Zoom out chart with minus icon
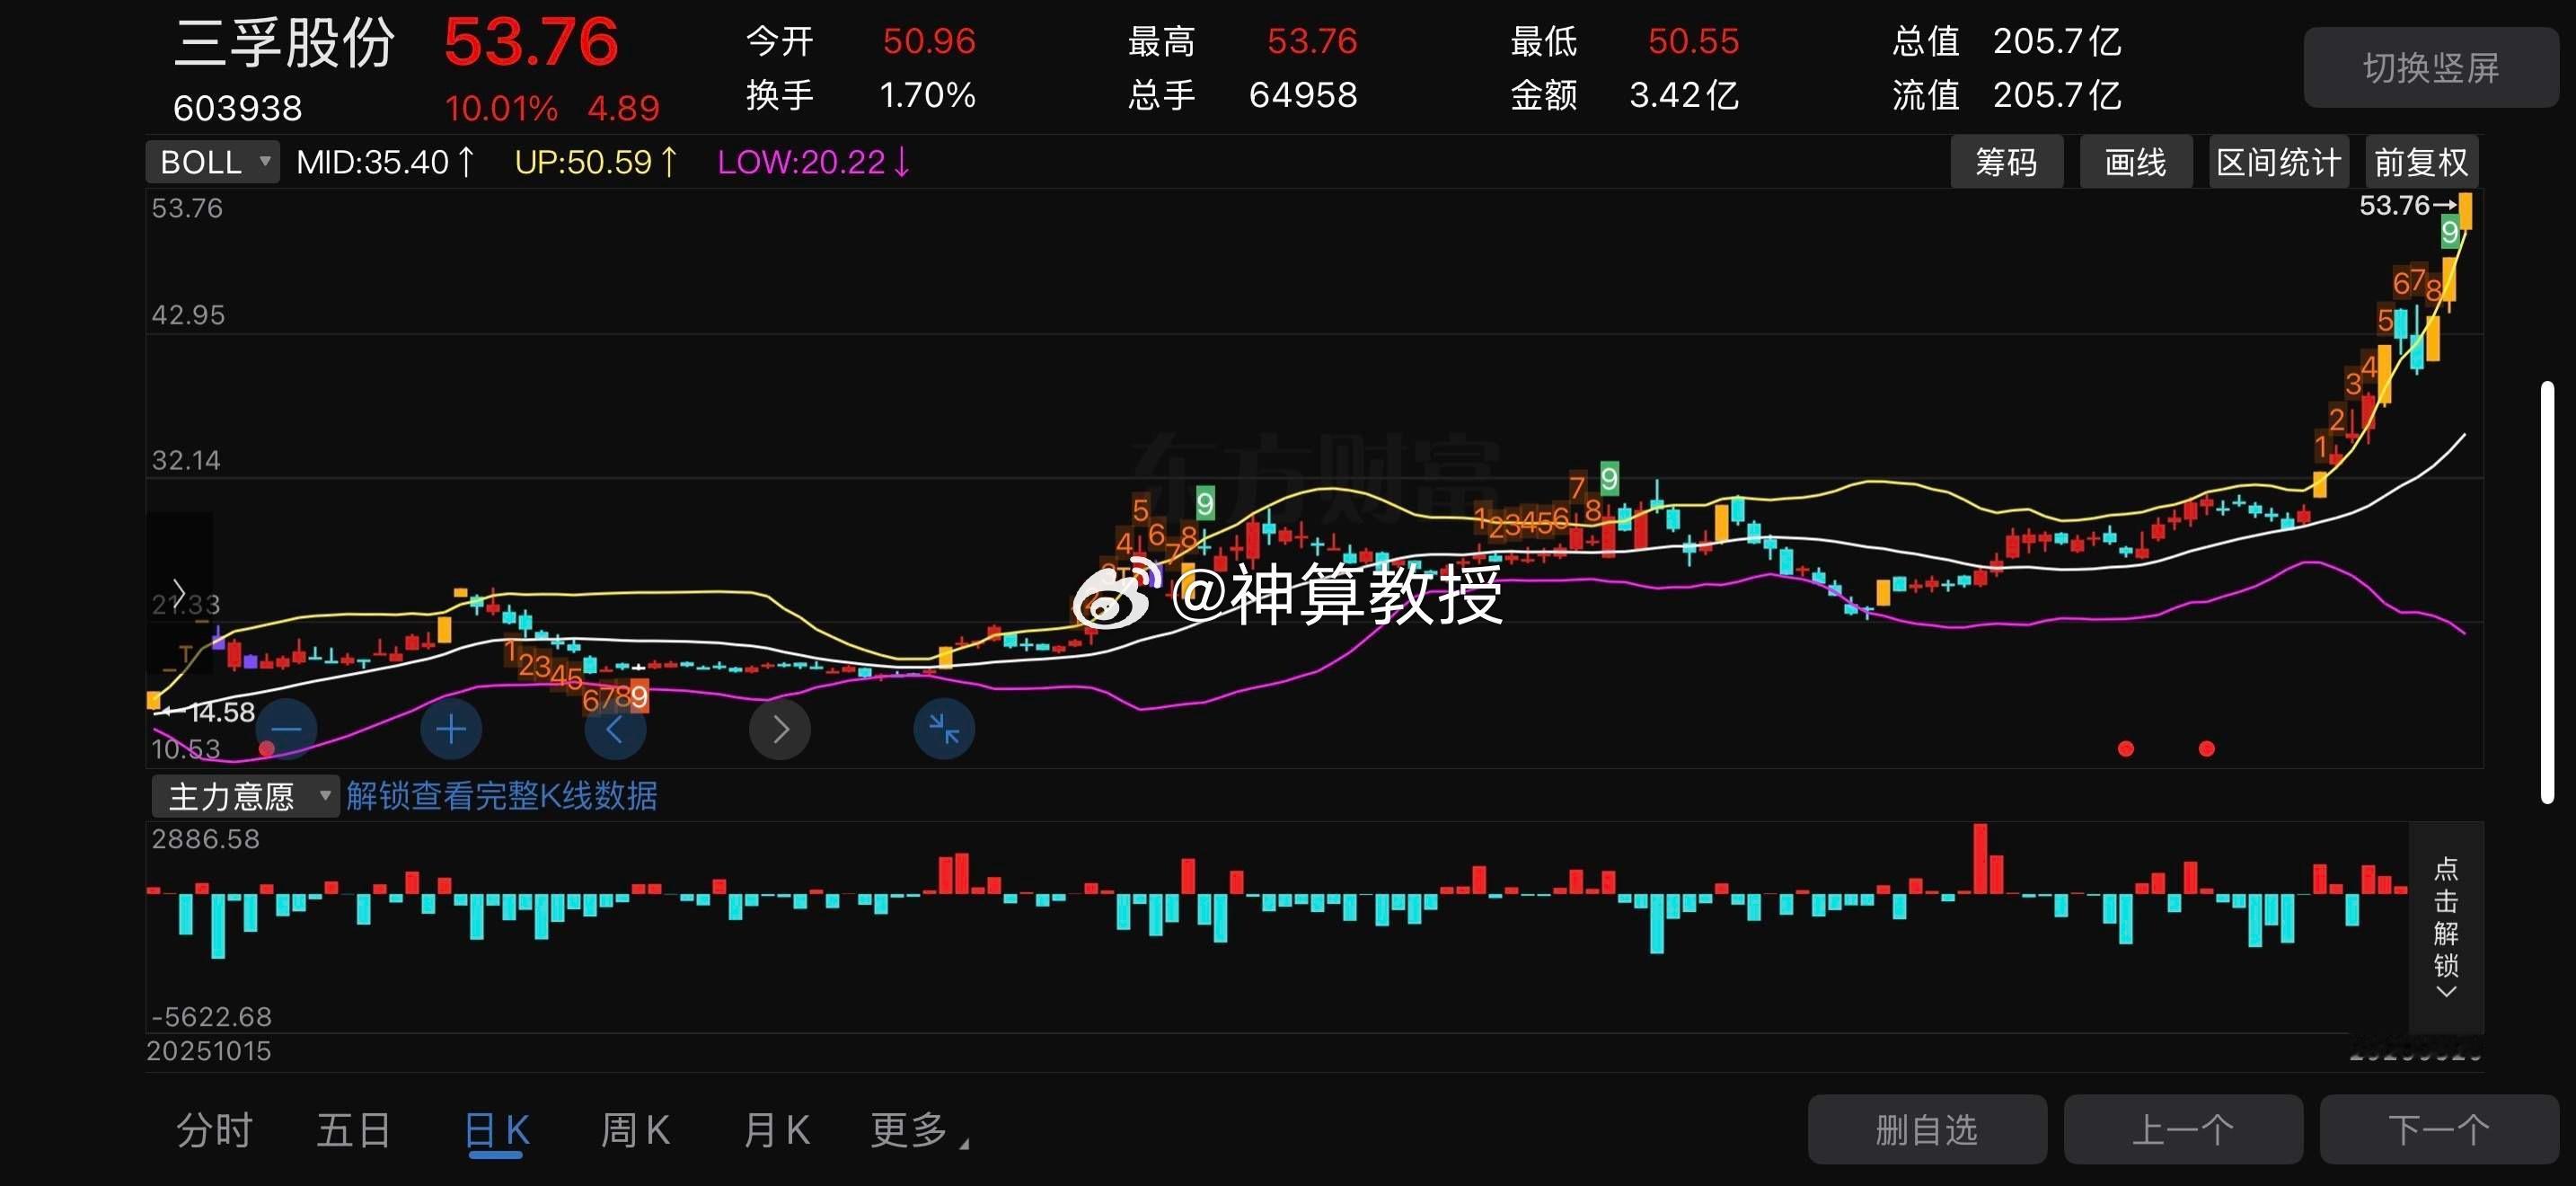The width and height of the screenshot is (2576, 1186). point(286,730)
